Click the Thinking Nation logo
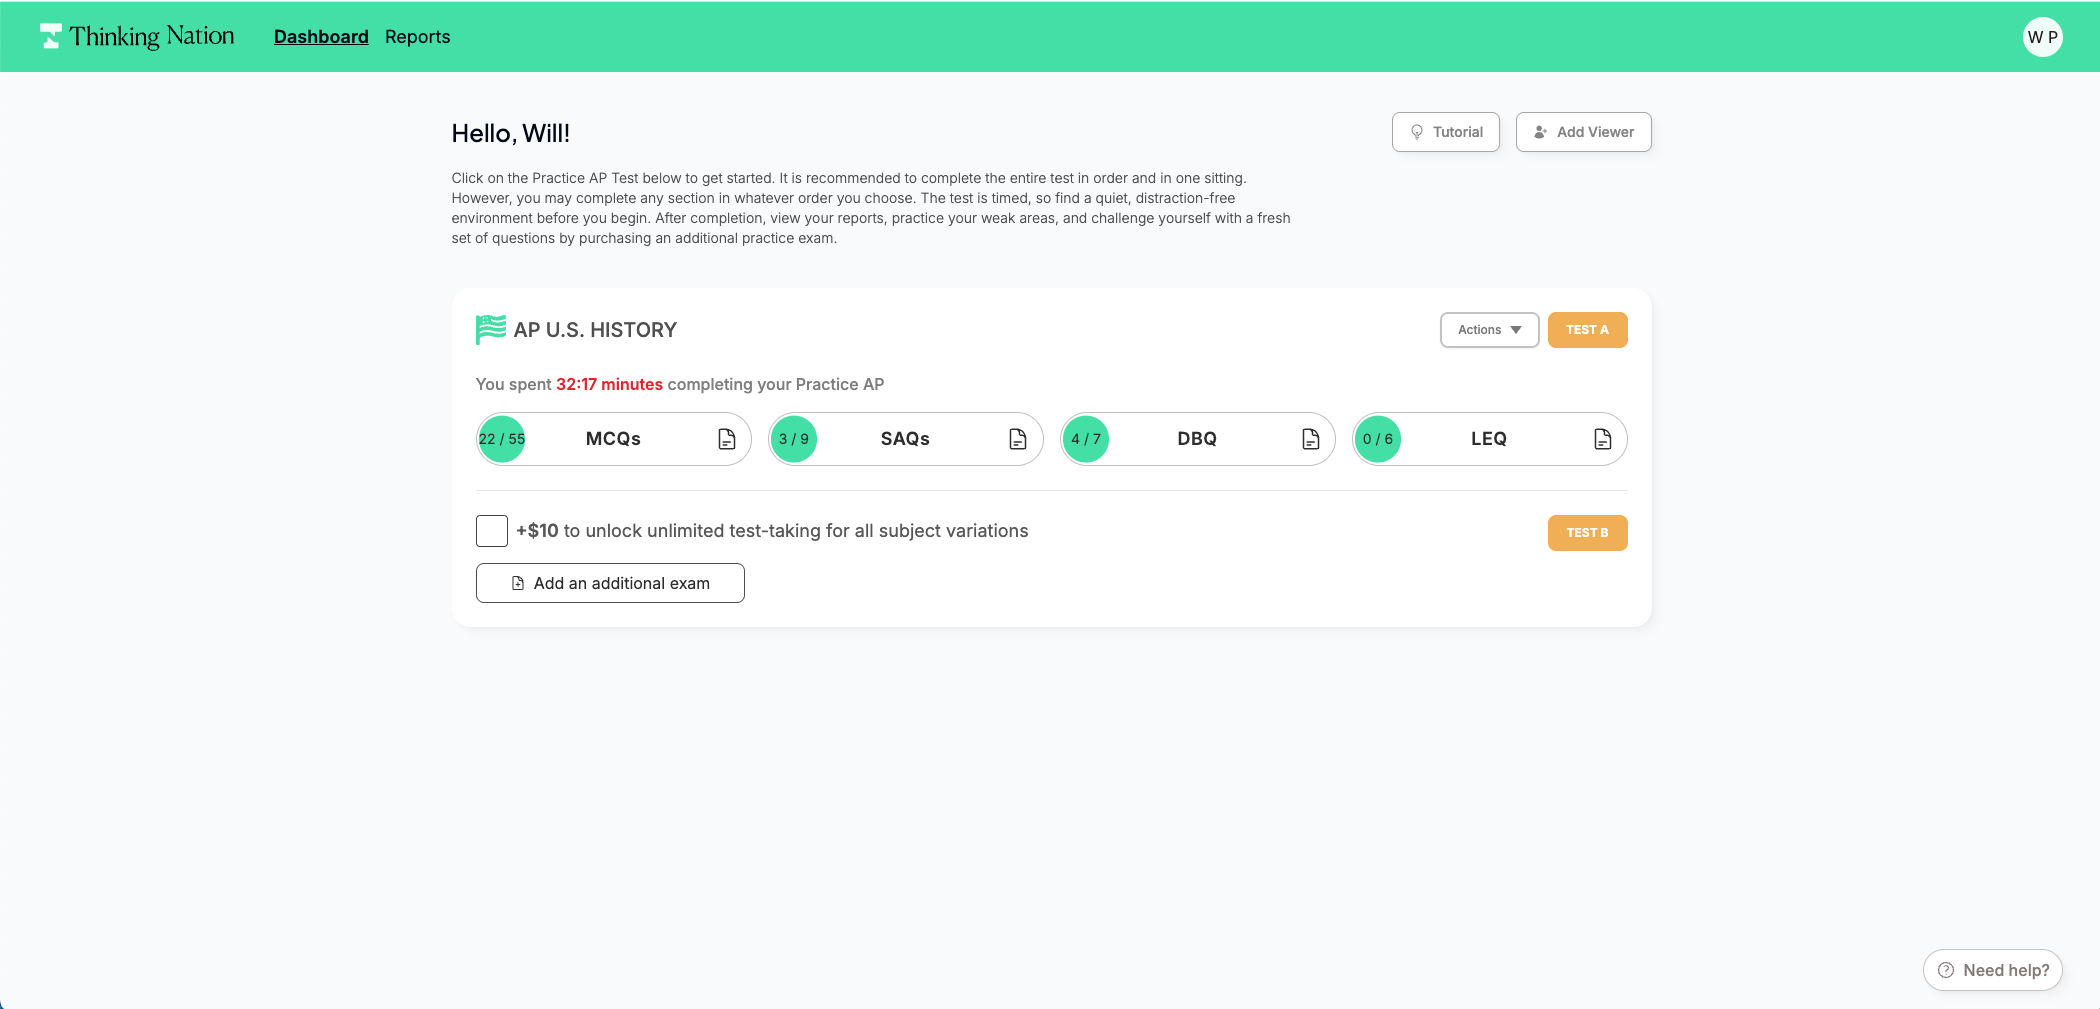This screenshot has height=1009, width=2100. [x=137, y=37]
